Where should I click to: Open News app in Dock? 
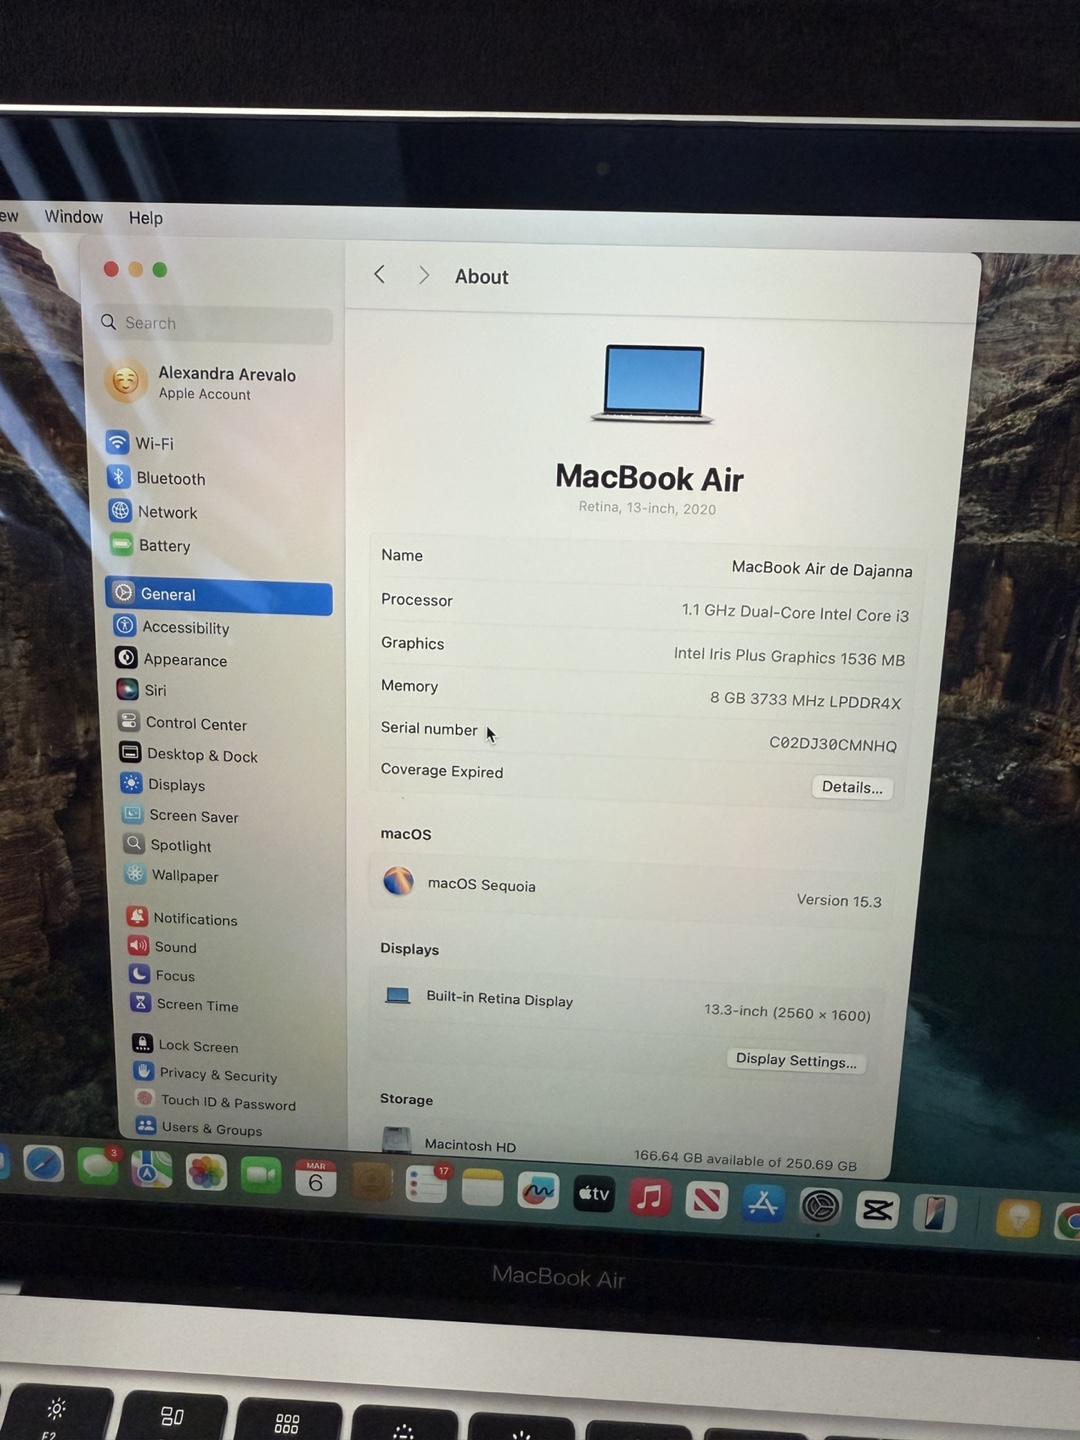coord(706,1200)
